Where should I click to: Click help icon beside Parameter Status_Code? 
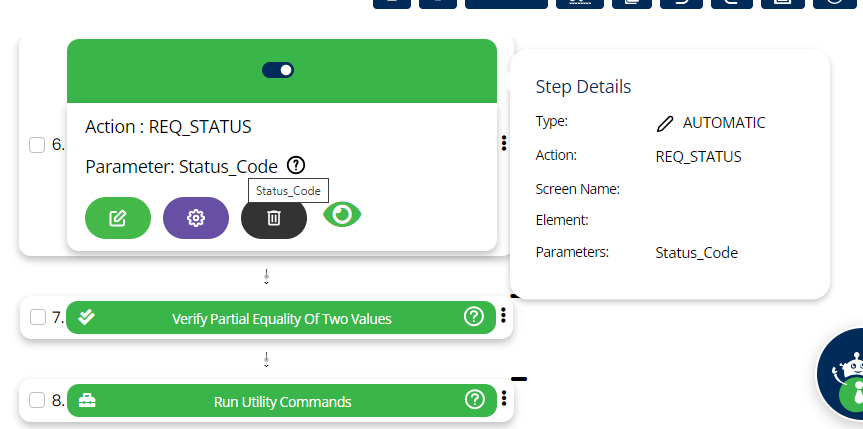point(295,165)
